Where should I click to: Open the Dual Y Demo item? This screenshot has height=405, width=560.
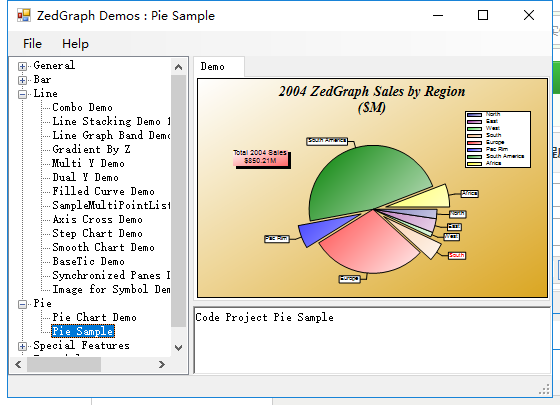point(85,178)
